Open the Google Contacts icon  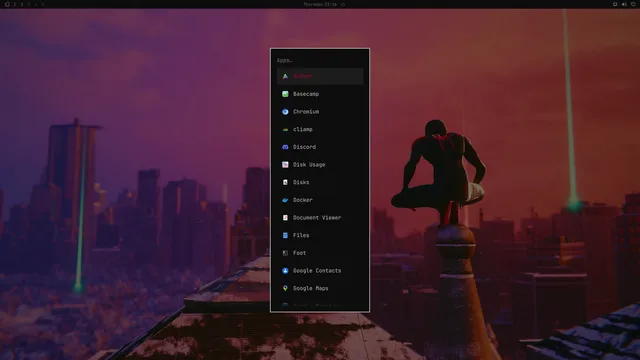point(285,271)
